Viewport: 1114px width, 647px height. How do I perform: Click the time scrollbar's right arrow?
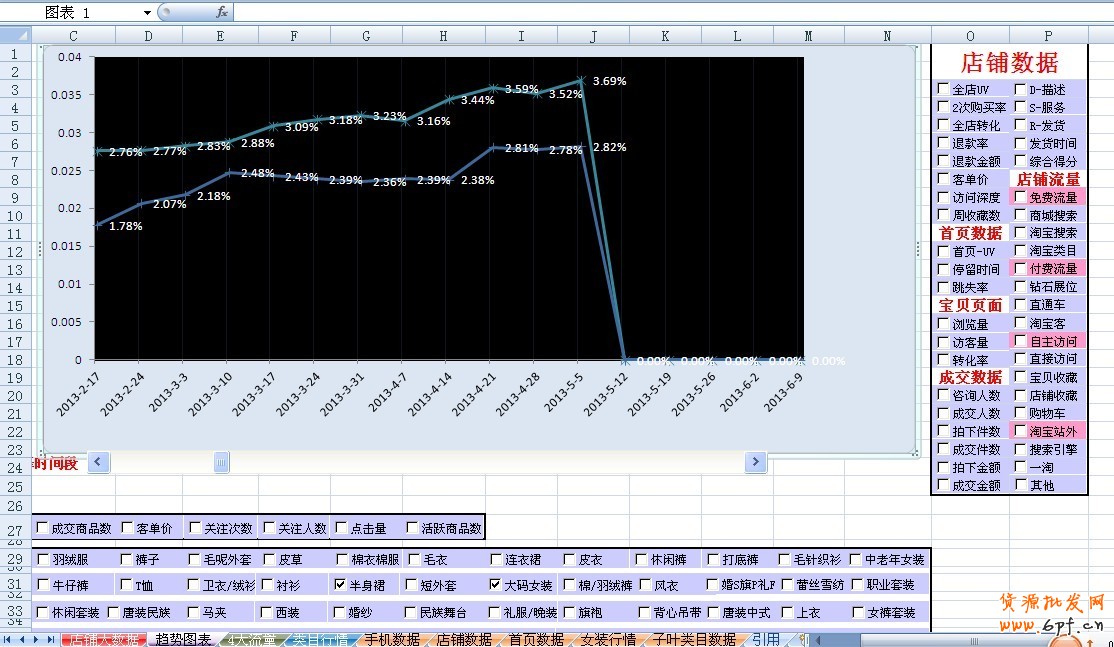click(x=755, y=462)
